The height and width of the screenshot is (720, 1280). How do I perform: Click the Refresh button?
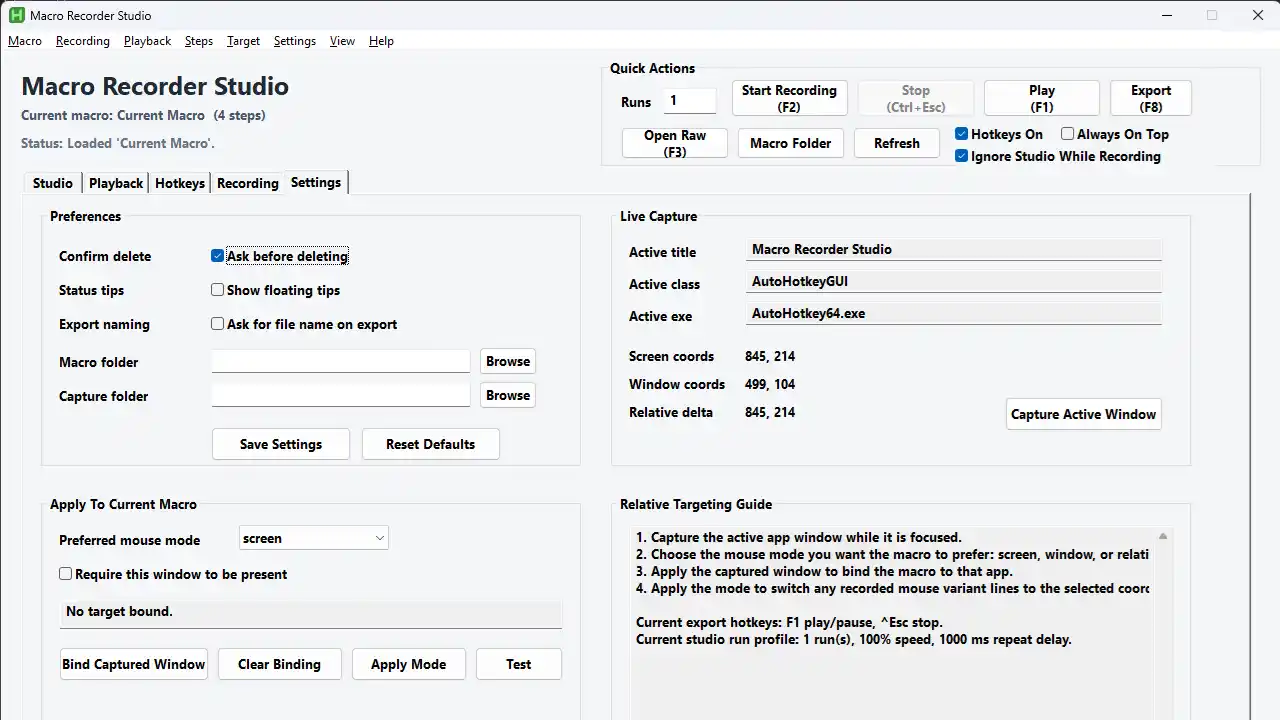pyautogui.click(x=897, y=143)
